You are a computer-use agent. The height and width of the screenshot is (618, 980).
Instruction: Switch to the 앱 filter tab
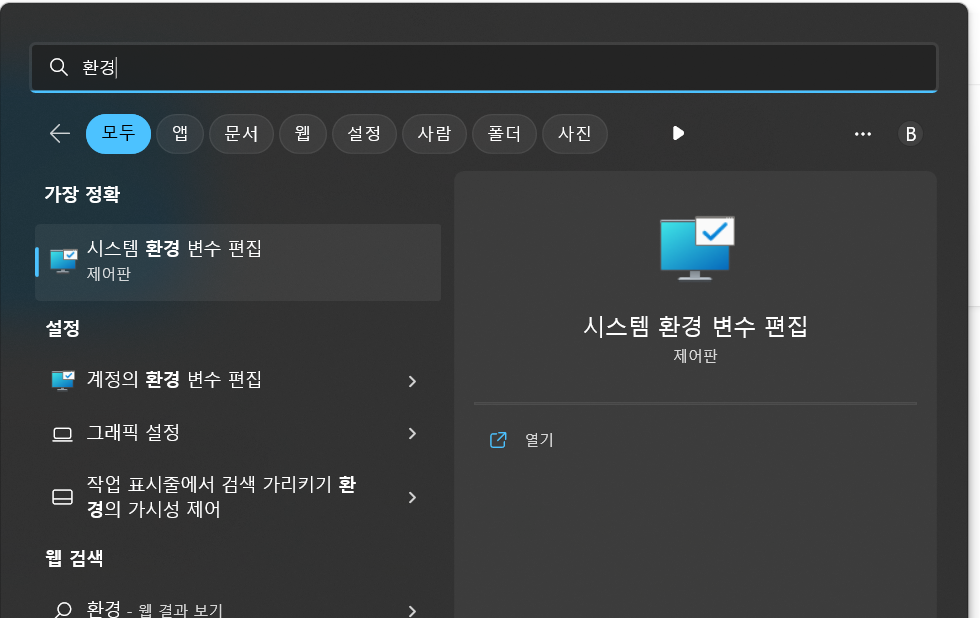(180, 133)
